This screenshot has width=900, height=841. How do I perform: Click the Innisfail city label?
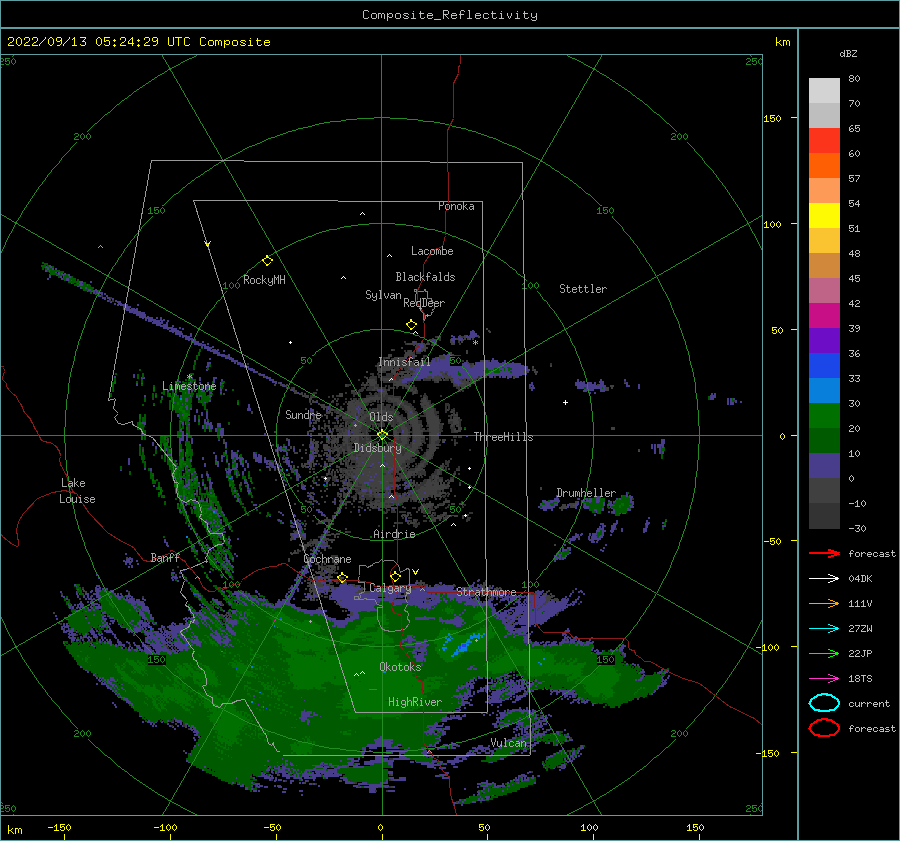(x=404, y=362)
